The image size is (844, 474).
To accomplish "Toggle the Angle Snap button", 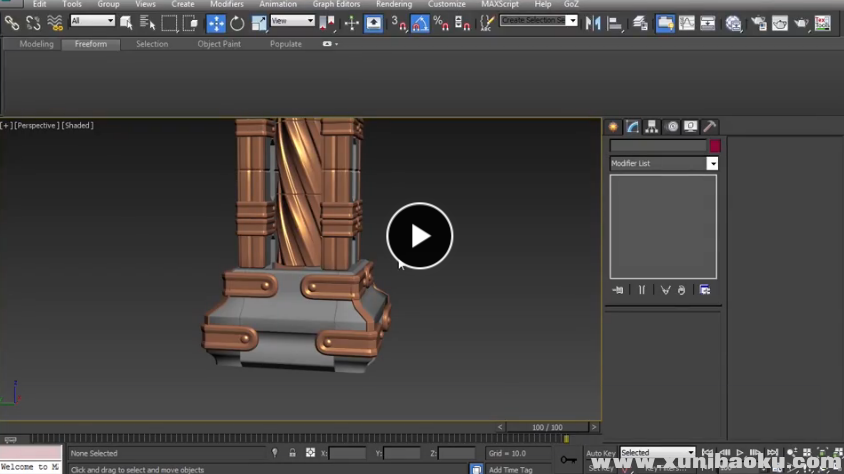I will tap(420, 23).
